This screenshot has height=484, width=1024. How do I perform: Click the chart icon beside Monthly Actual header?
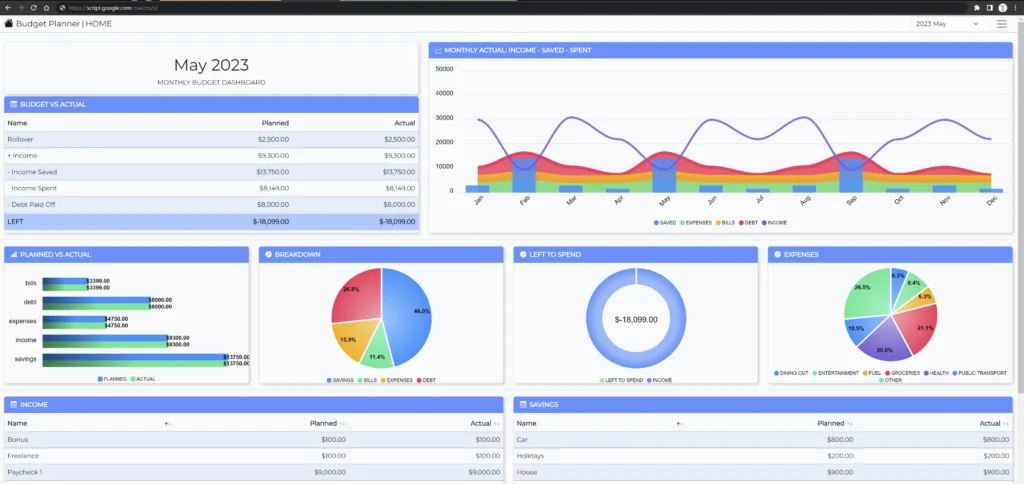[438, 50]
